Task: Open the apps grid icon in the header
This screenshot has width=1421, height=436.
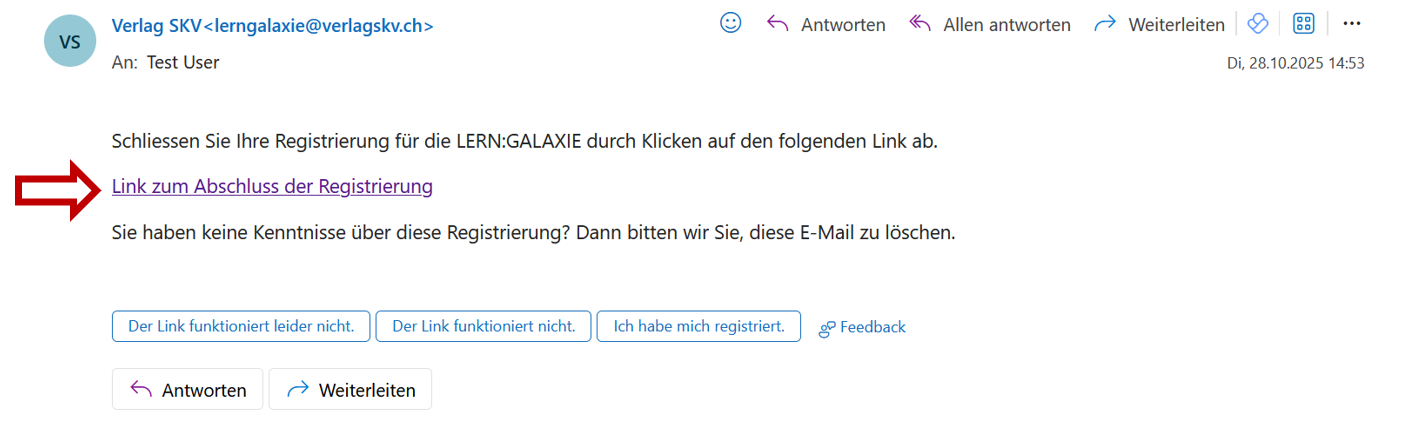Action: 1303,24
